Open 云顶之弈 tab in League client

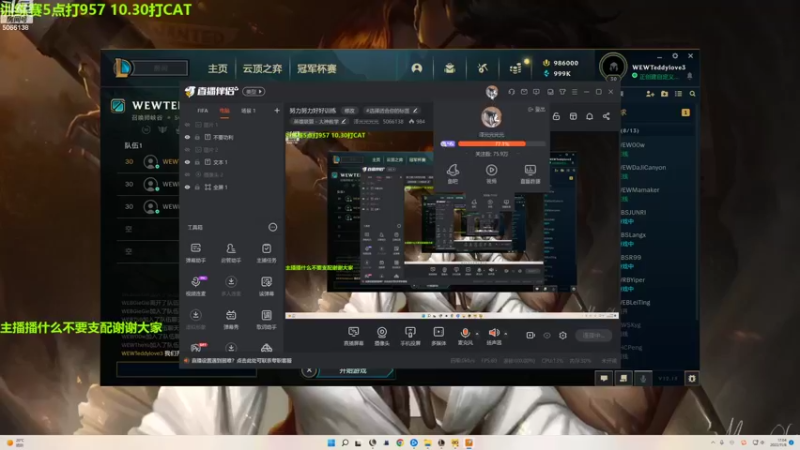262,68
